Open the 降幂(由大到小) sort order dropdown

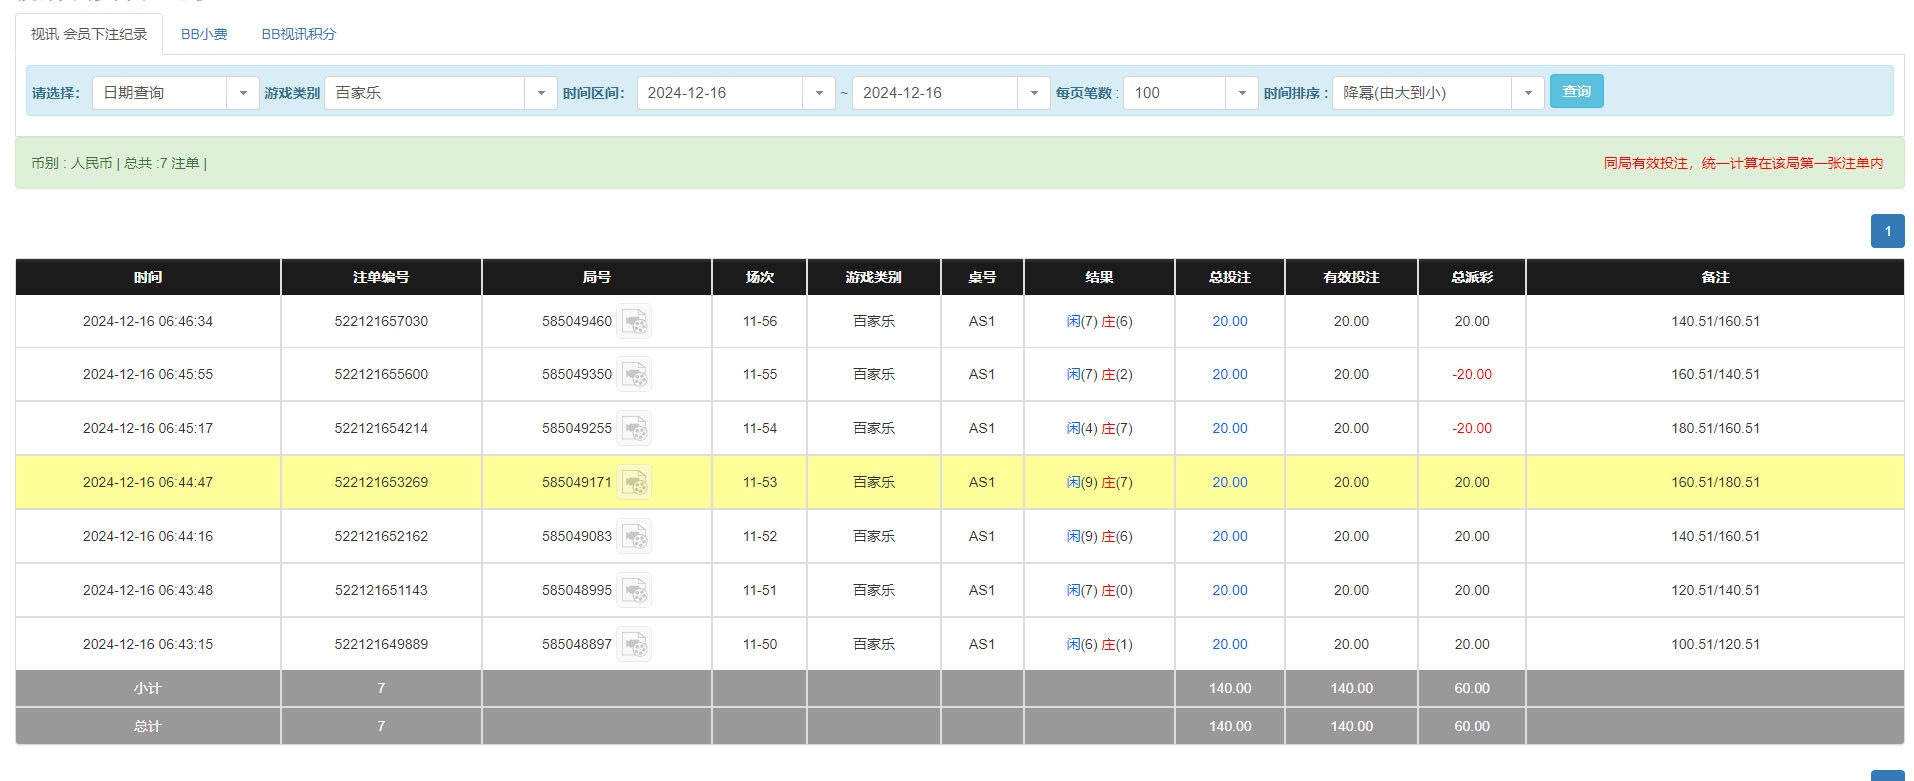(x=1527, y=93)
